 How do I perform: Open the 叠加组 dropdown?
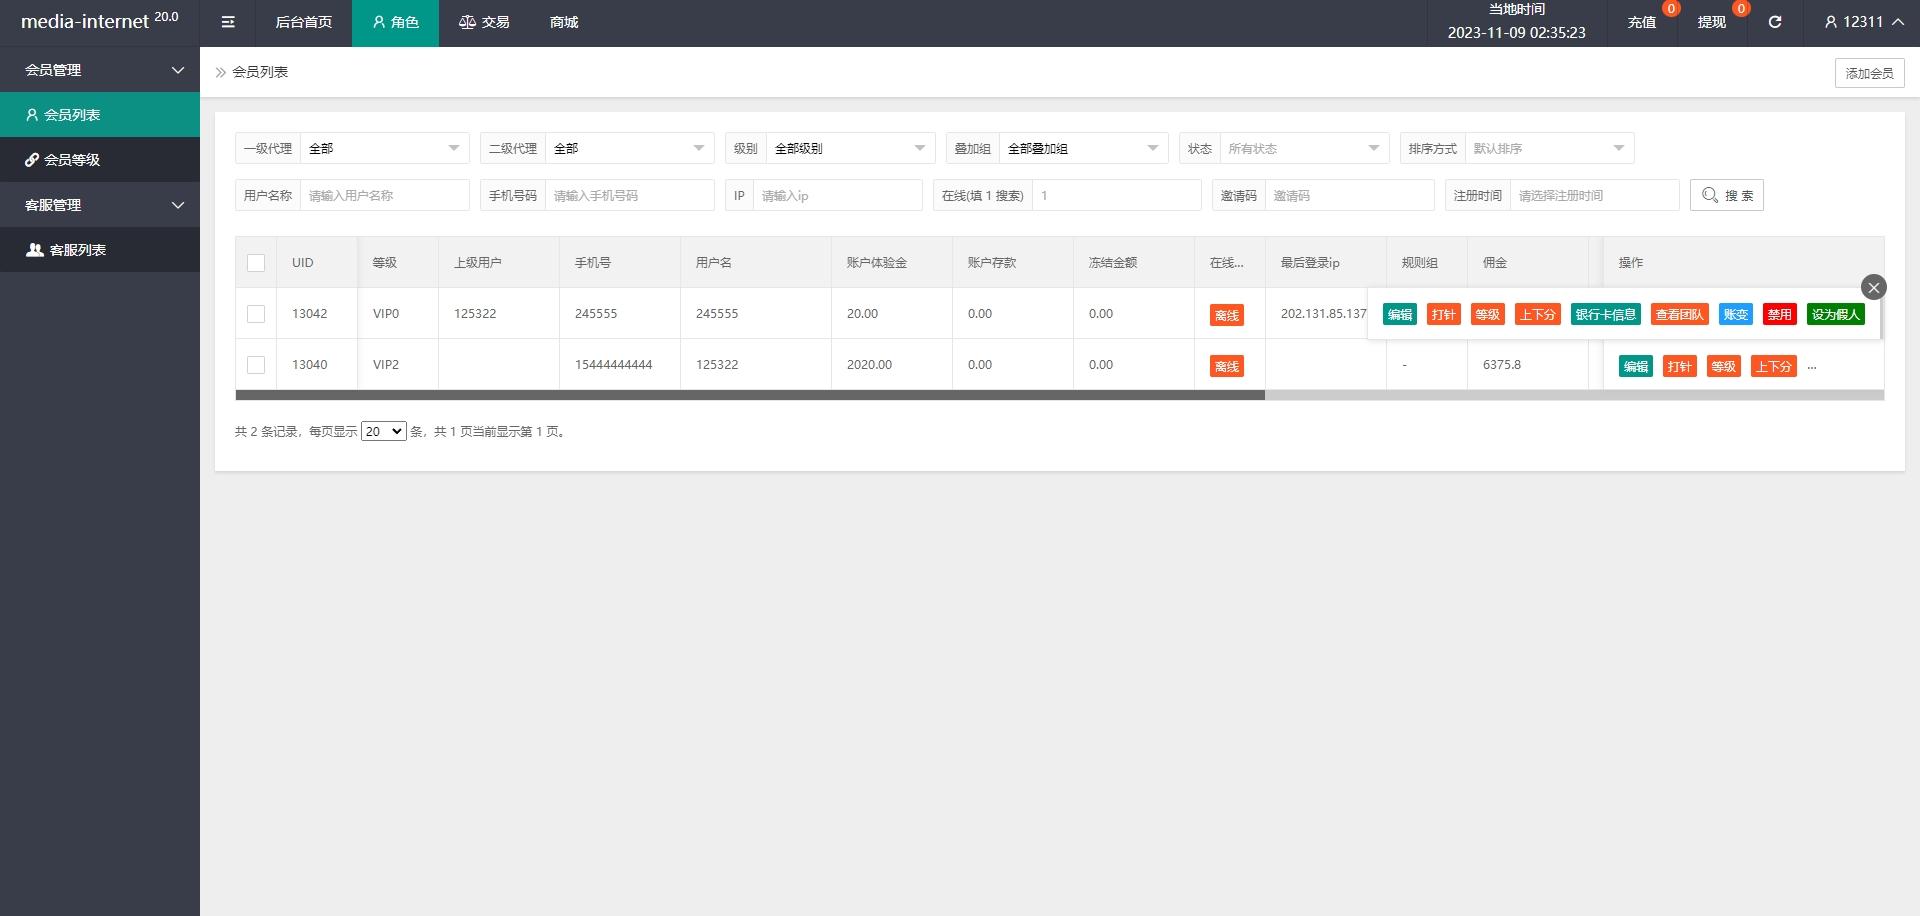pyautogui.click(x=1084, y=148)
